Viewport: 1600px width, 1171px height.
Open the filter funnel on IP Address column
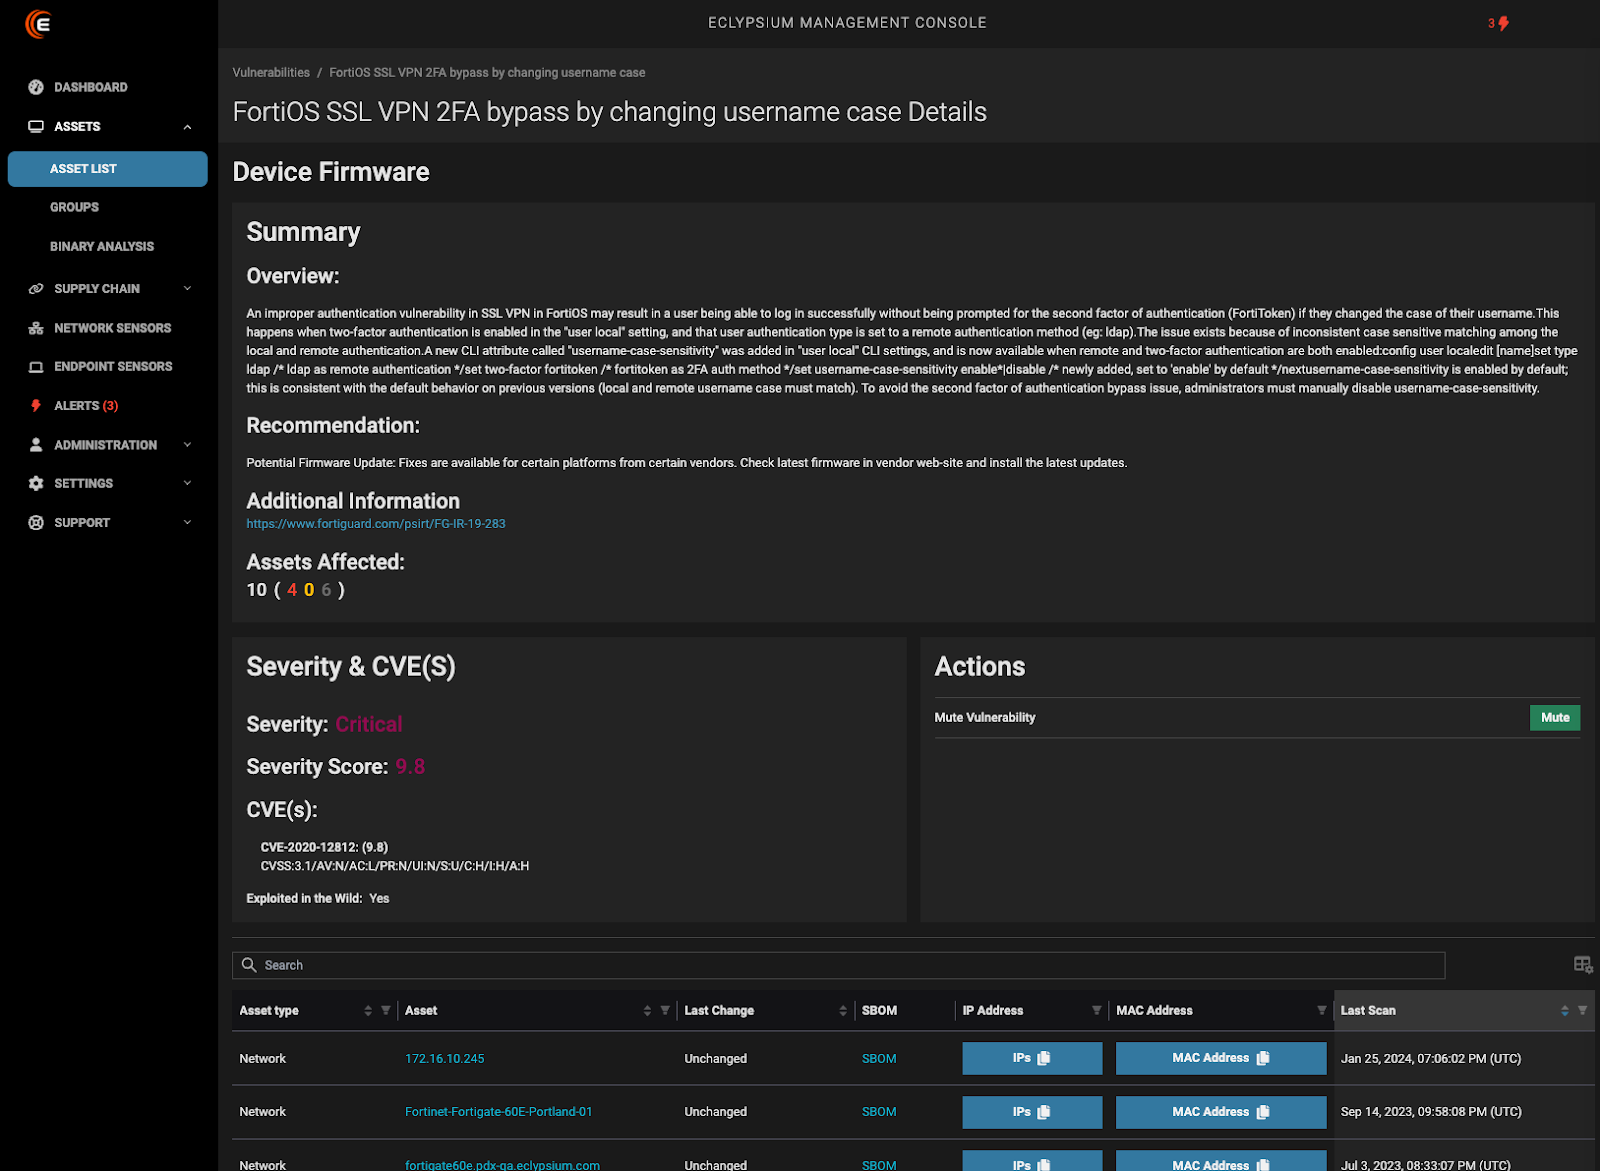1096,1010
